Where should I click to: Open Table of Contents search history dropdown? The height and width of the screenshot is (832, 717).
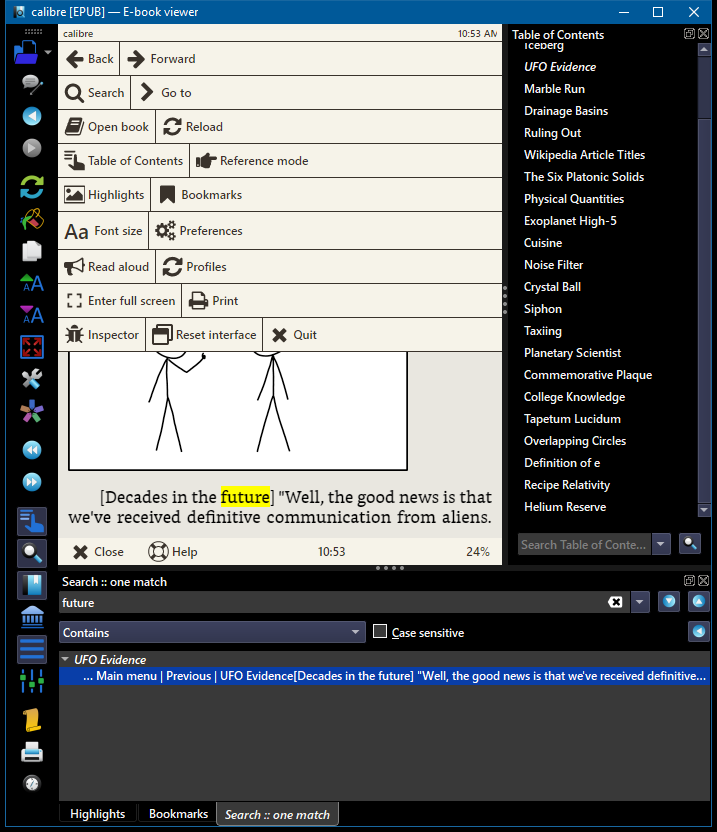(x=661, y=544)
